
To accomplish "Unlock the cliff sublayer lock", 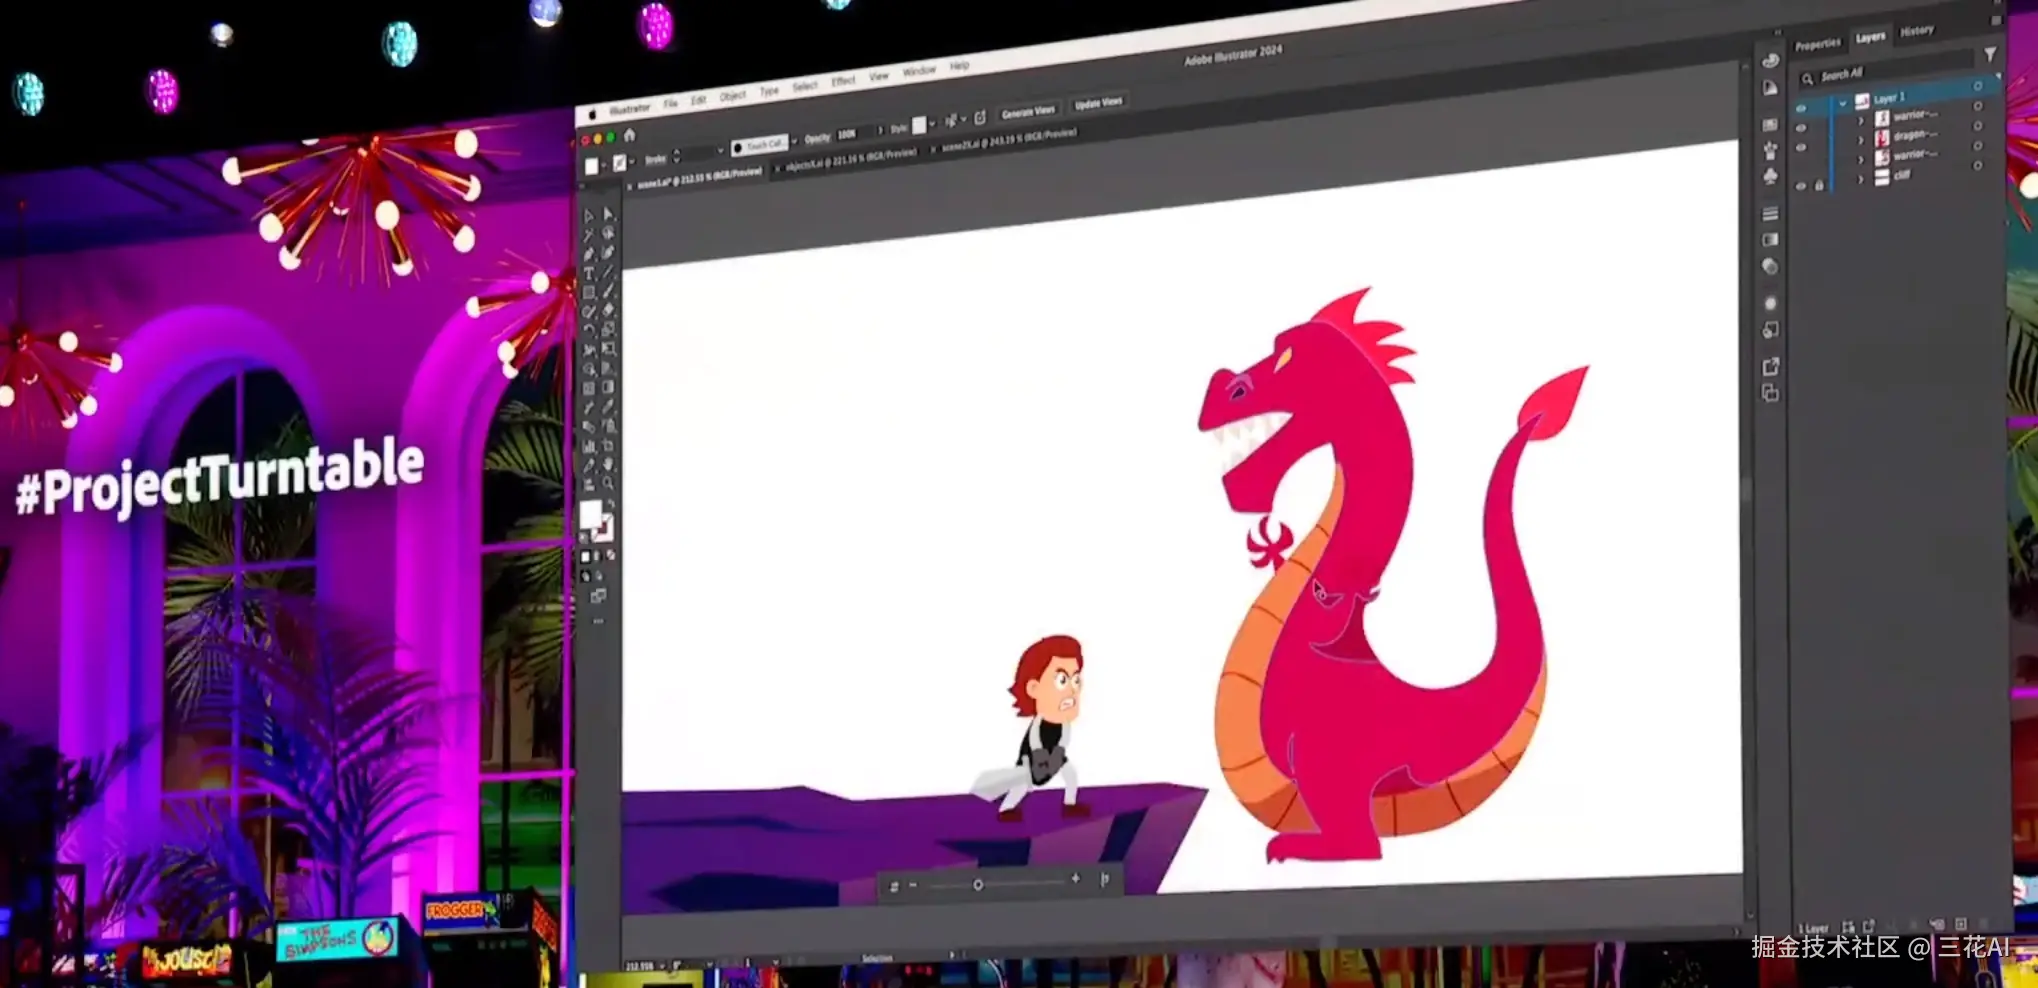I will click(1819, 185).
